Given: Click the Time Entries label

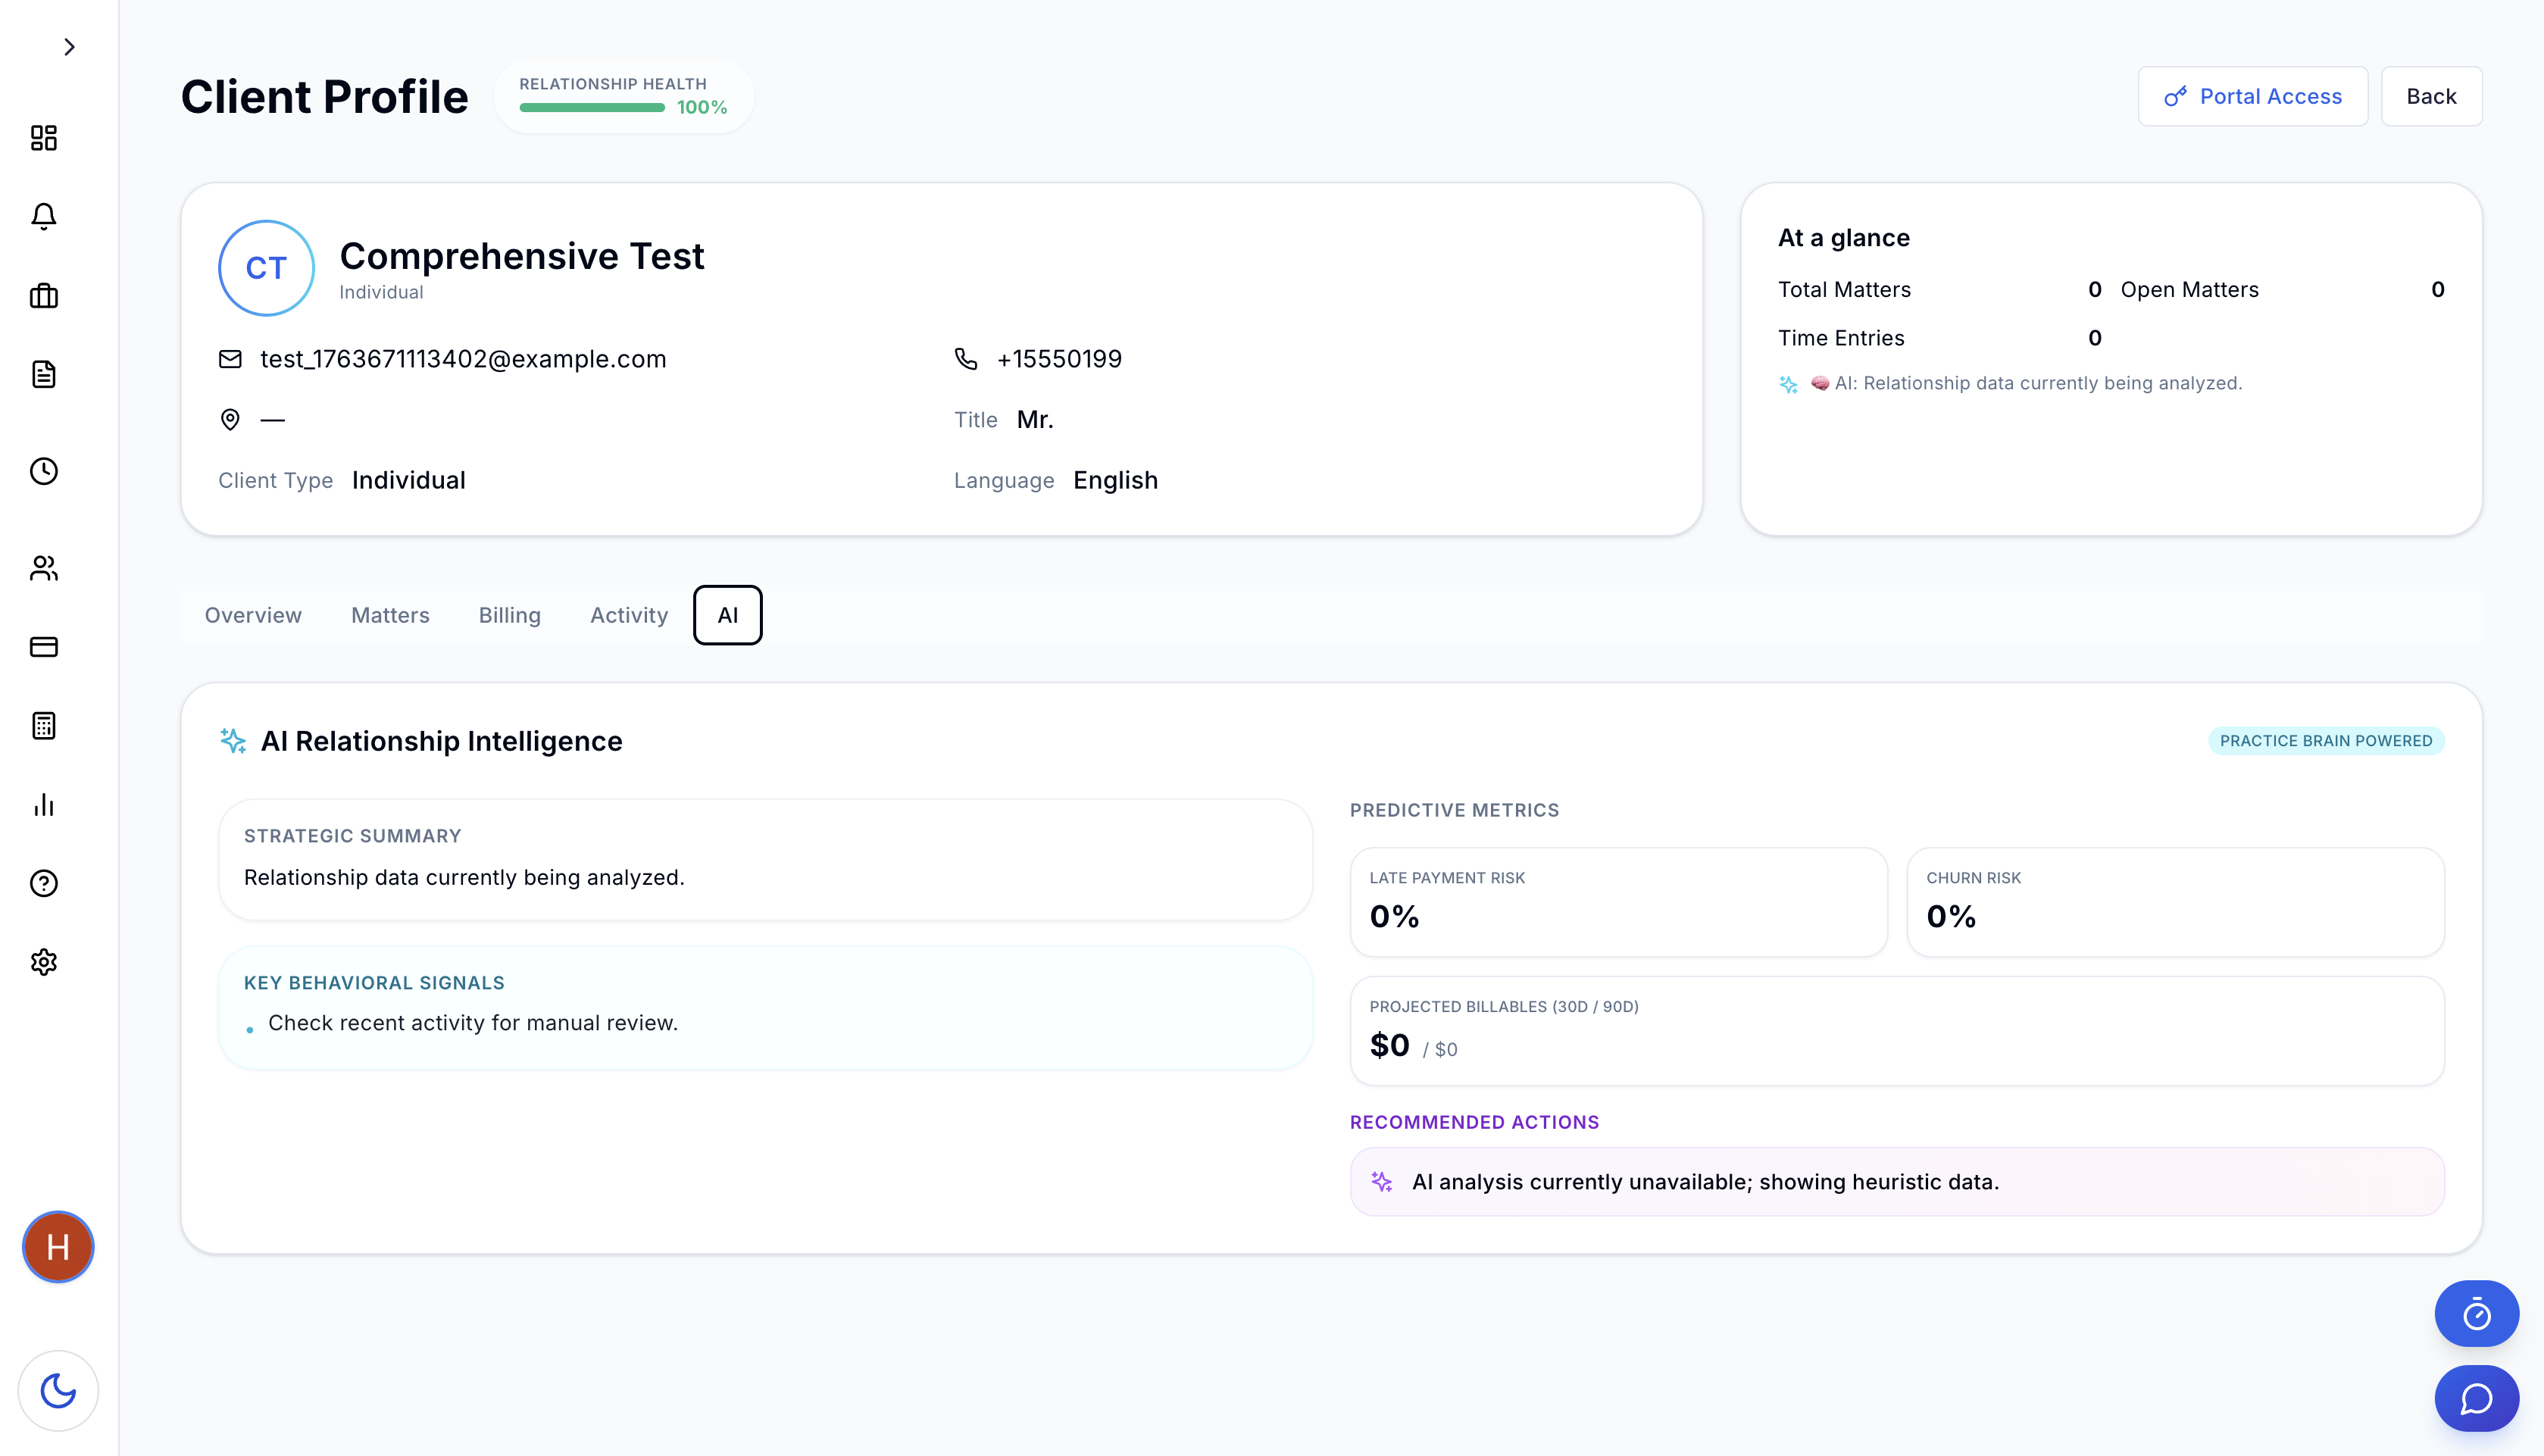Looking at the screenshot, I should (x=1841, y=338).
